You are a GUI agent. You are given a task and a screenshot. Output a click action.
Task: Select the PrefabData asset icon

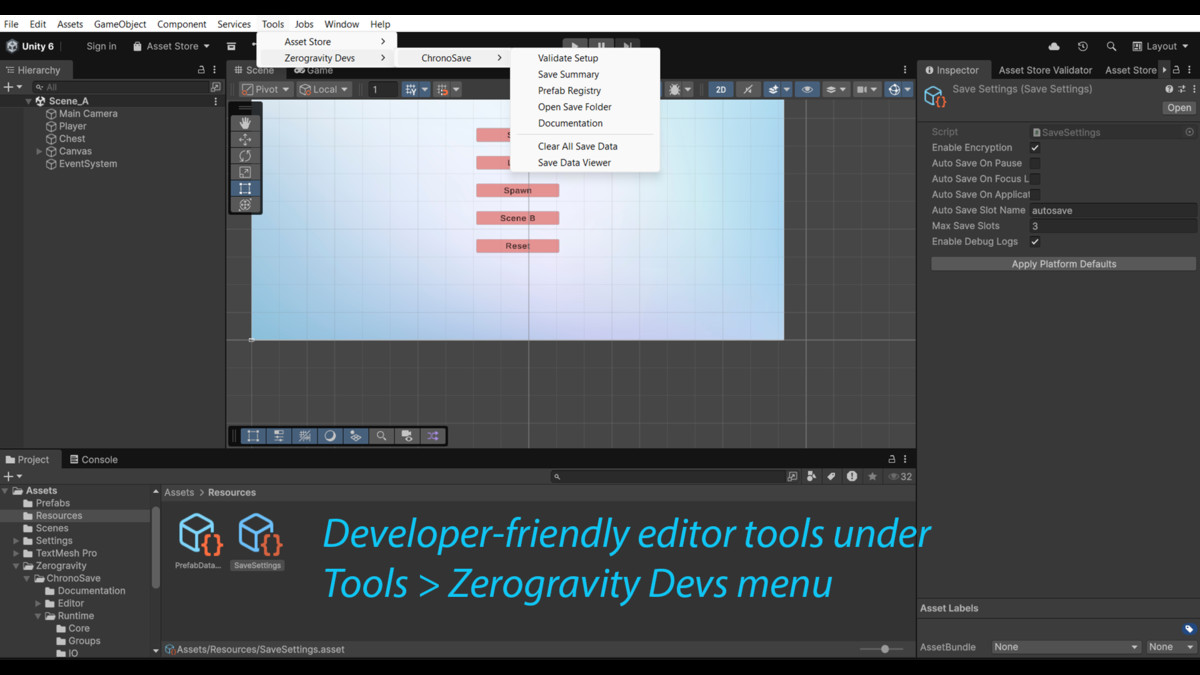pyautogui.click(x=199, y=535)
